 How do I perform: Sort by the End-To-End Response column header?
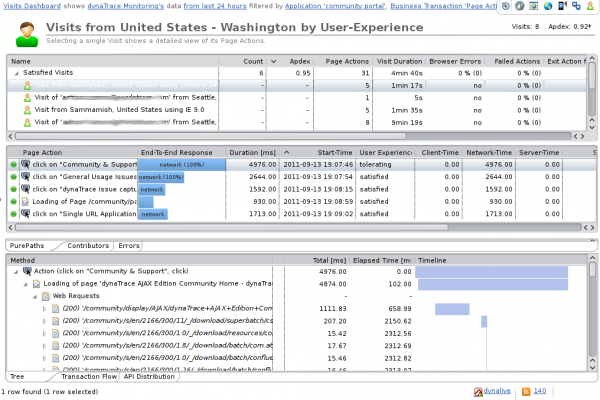tap(176, 152)
